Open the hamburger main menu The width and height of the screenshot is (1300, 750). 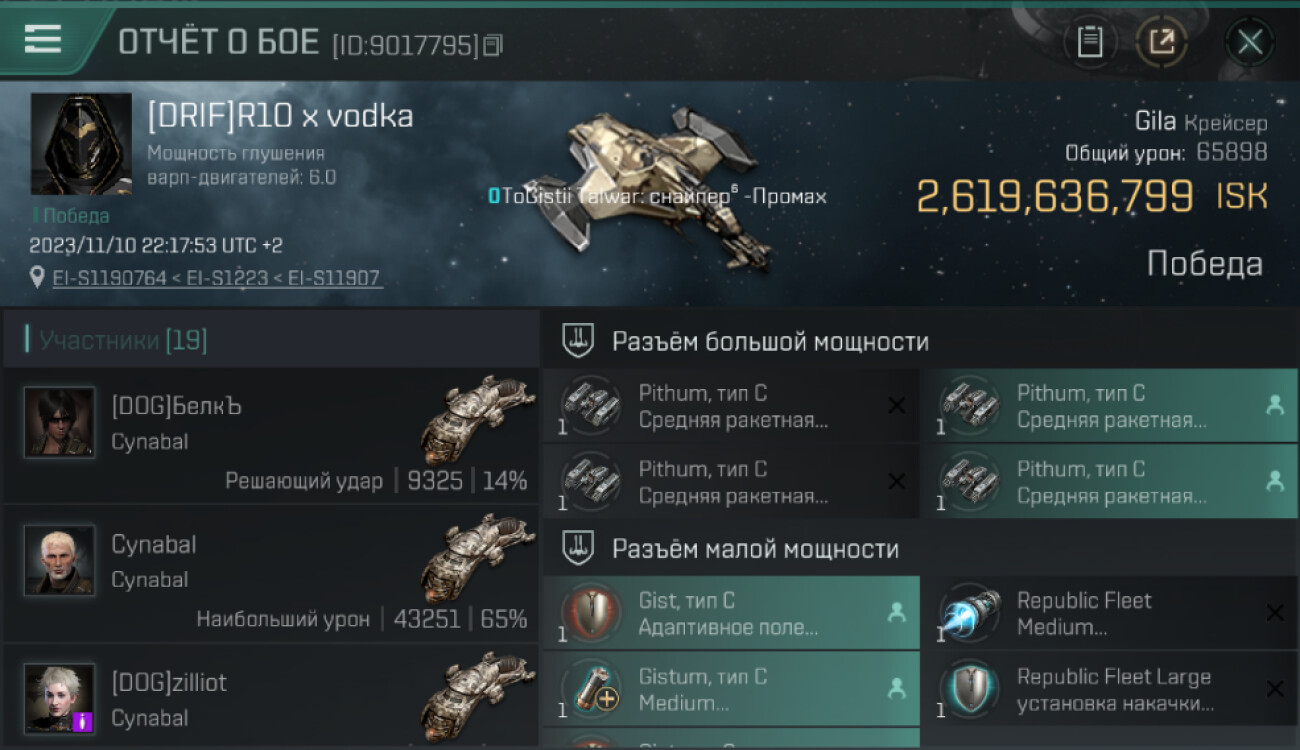(x=43, y=40)
